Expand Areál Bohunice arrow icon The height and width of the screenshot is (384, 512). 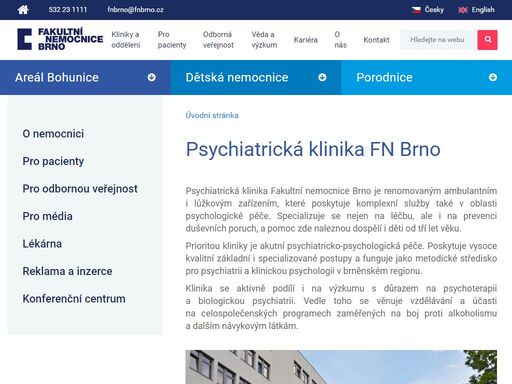(x=152, y=77)
